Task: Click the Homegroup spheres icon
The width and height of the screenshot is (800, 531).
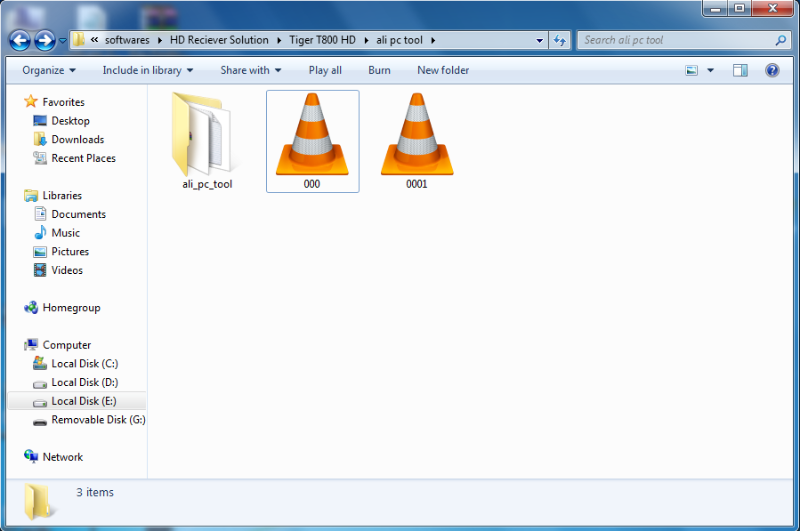Action: [x=31, y=307]
